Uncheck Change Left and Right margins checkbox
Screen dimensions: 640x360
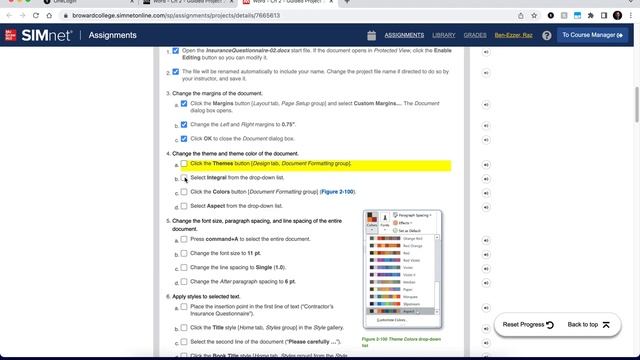pyautogui.click(x=184, y=124)
